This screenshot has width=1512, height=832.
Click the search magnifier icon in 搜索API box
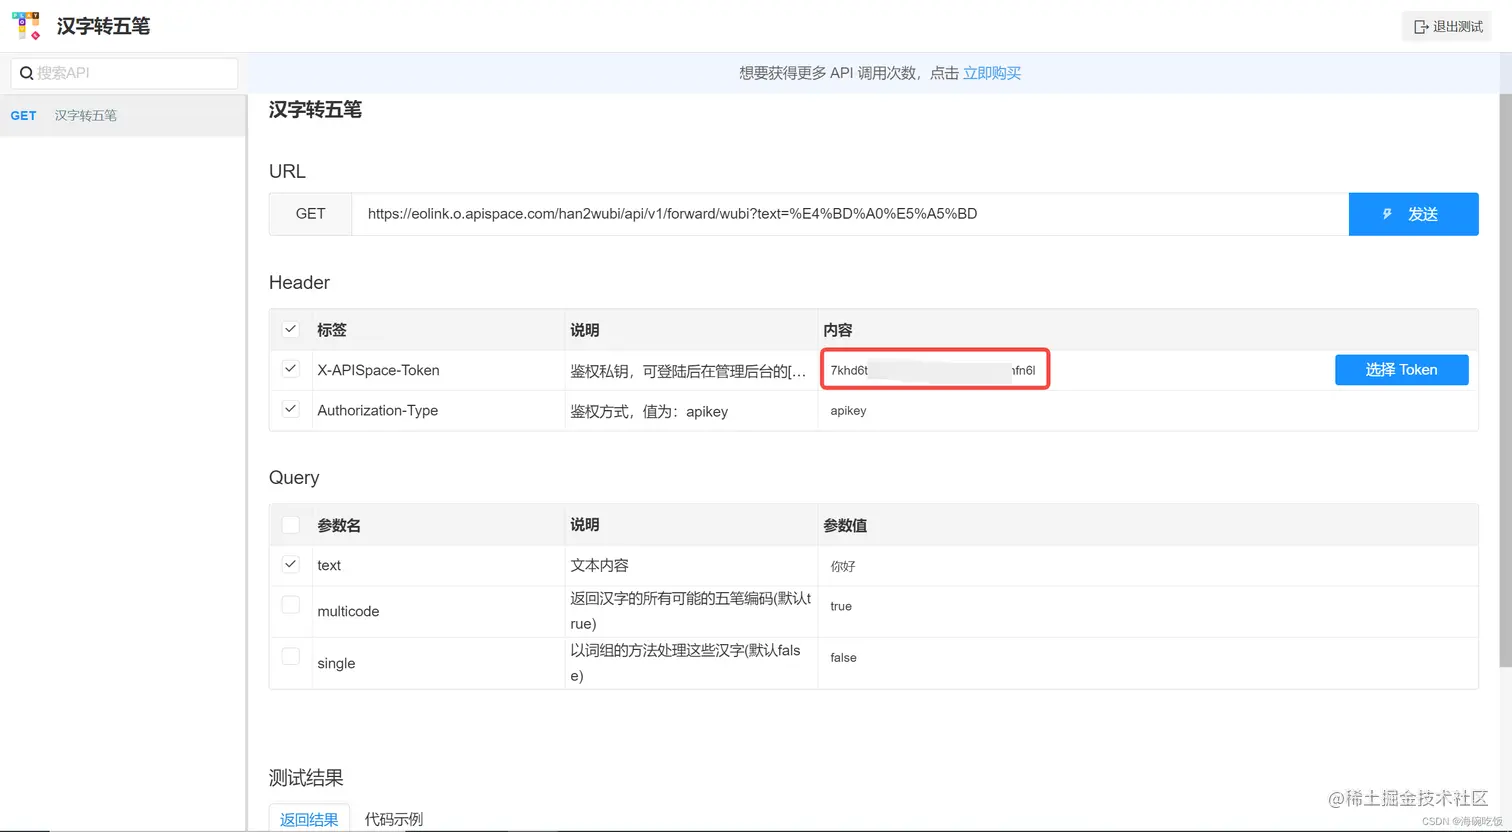point(27,73)
